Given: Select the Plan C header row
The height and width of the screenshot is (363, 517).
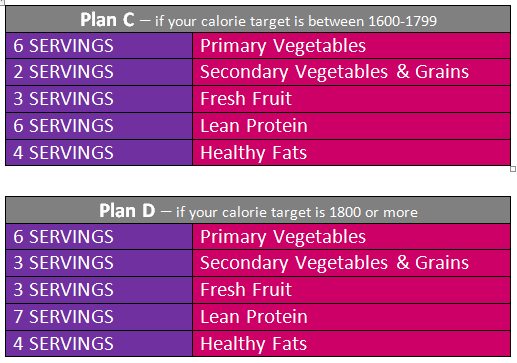Looking at the screenshot, I should click(x=258, y=19).
